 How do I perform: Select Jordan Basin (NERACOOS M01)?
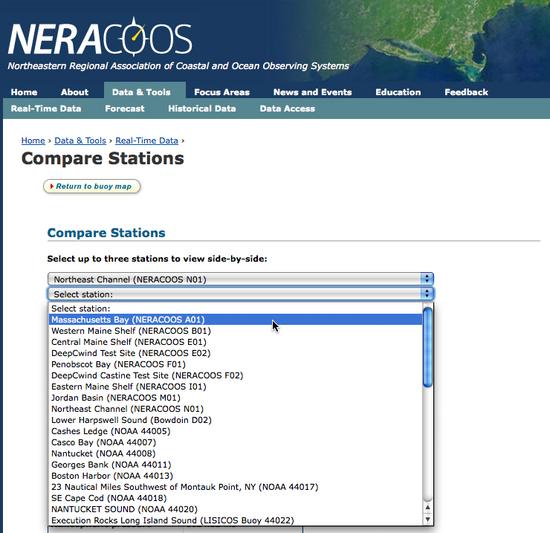coord(235,398)
